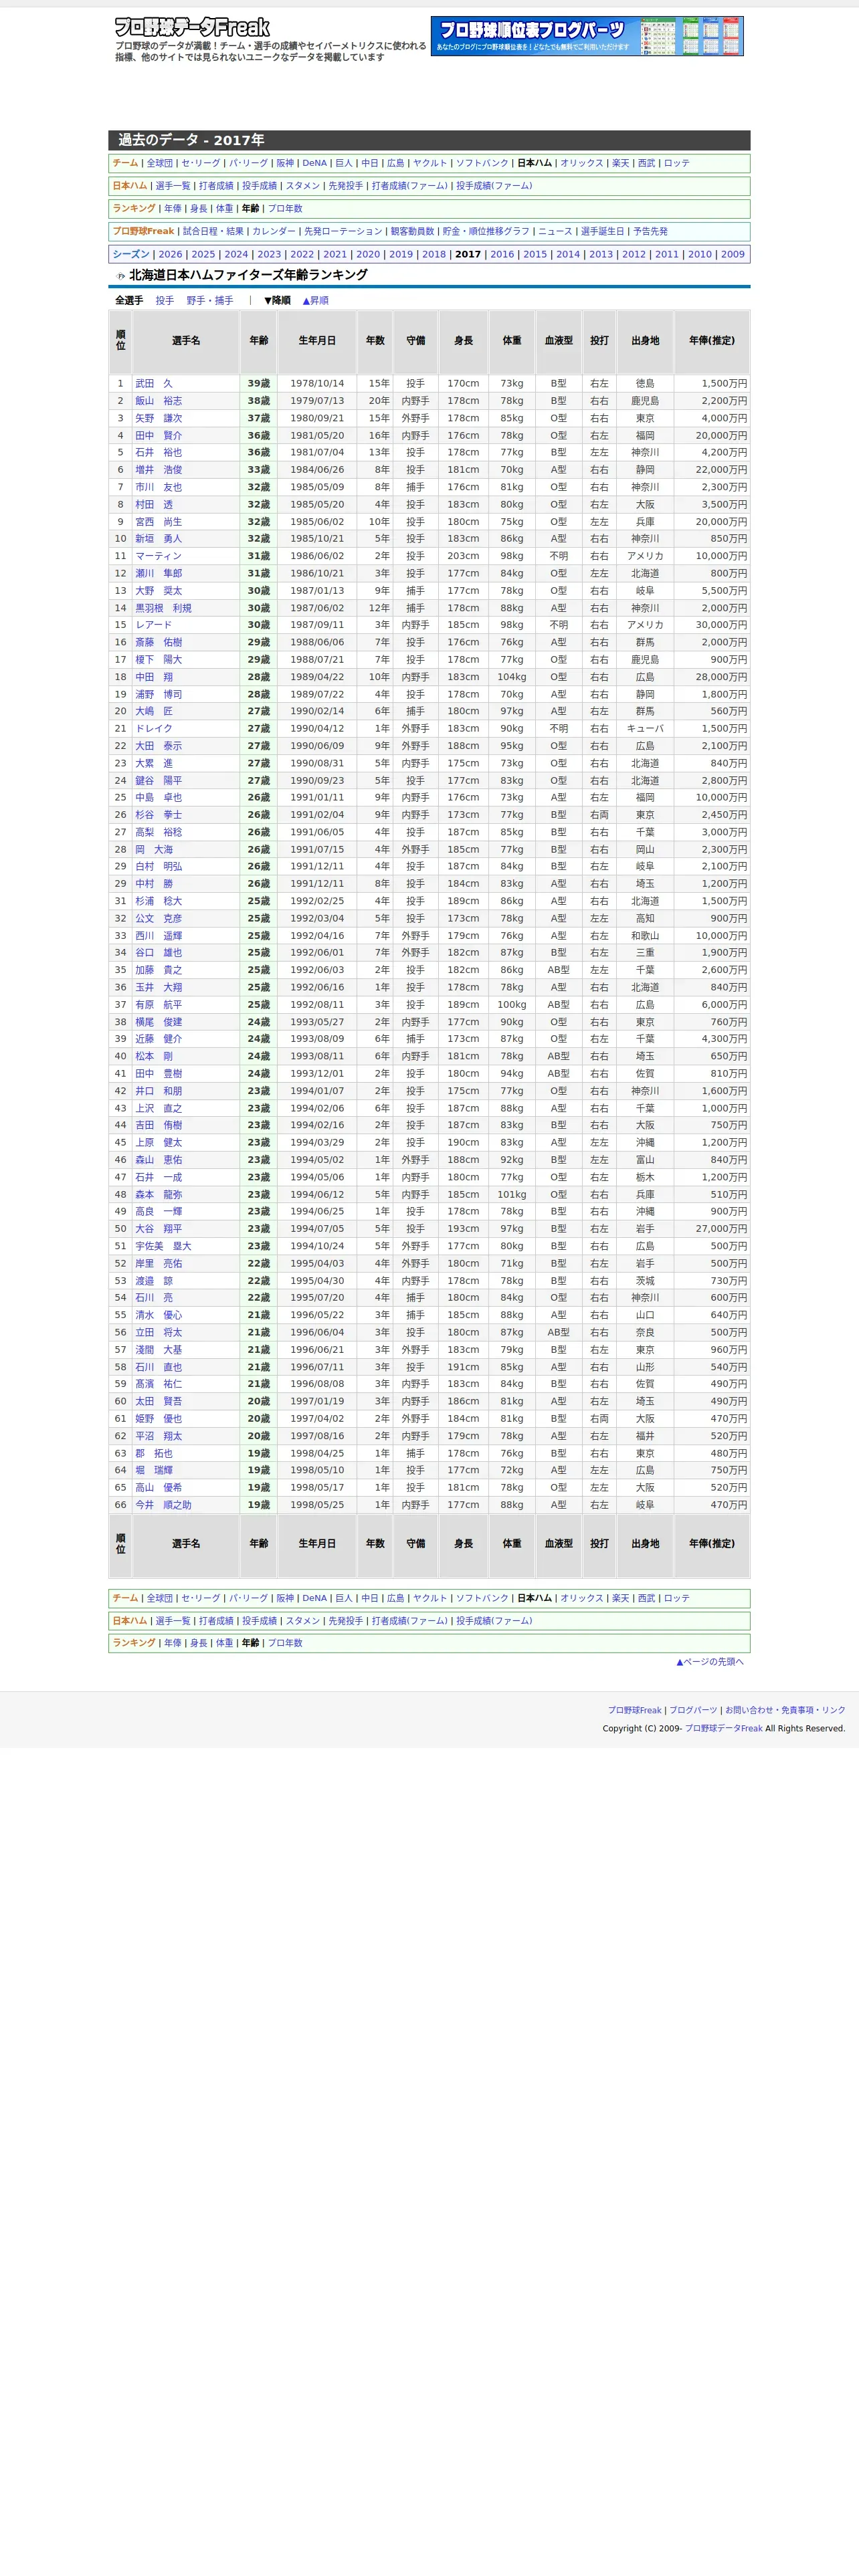Click the プロ野球データFreak site logo
Viewport: 859px width, 2576px height.
point(192,28)
